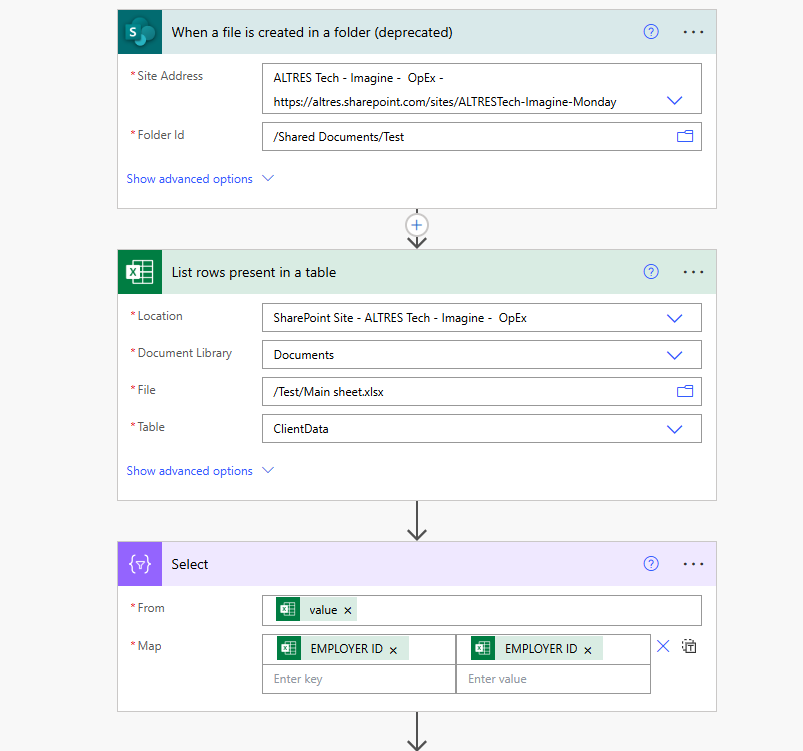This screenshot has width=803, height=751.
Task: Open help for the file created trigger
Action: [x=651, y=32]
